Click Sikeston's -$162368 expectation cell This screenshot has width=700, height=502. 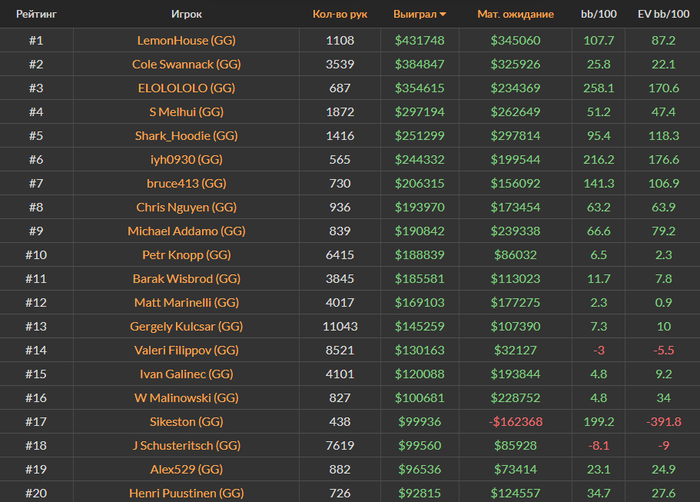tap(516, 422)
